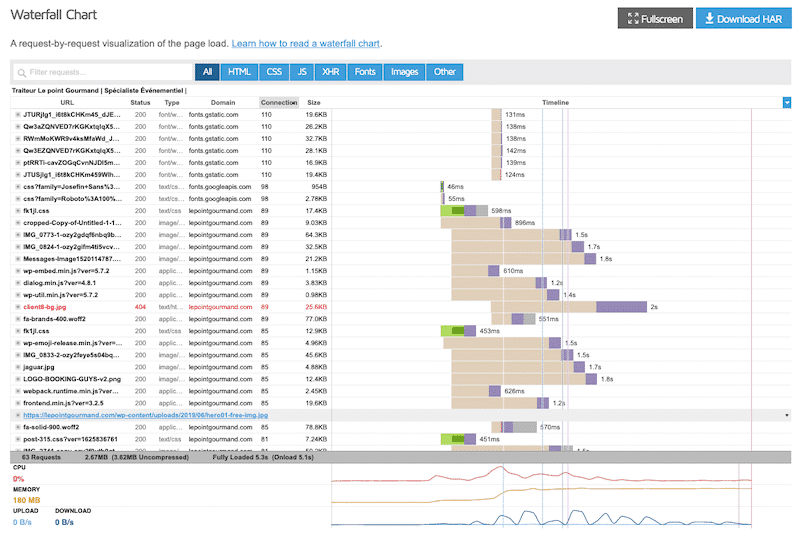The image size is (800, 541).
Task: Collapse the expanded hero01-free-img row arrow
Action: [787, 415]
